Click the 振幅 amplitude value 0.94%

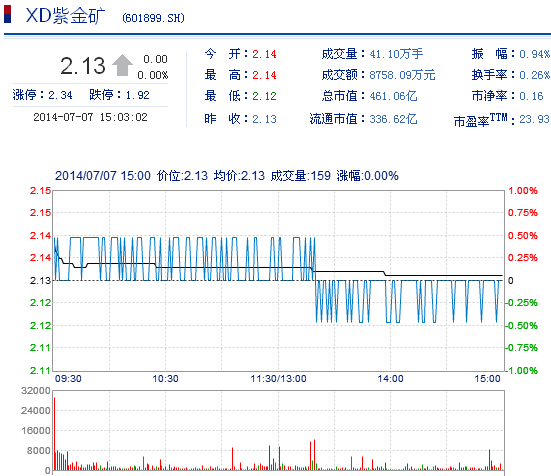click(x=534, y=54)
